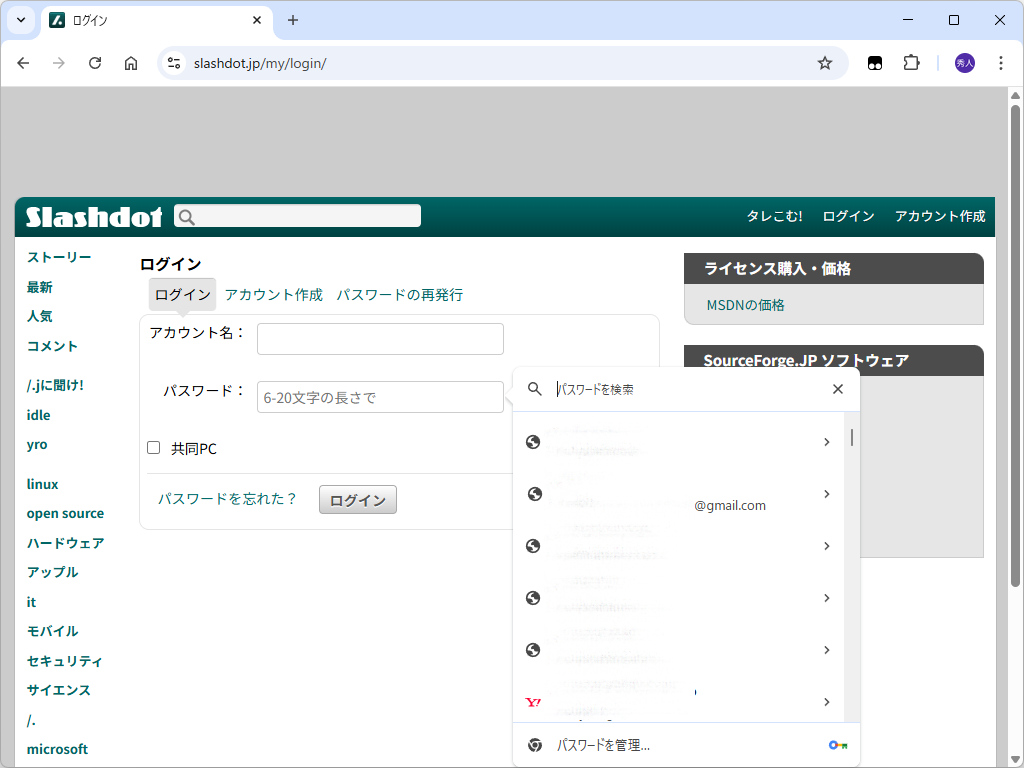Click the globe icon on the first saved password
Image resolution: width=1024 pixels, height=768 pixels.
(533, 442)
